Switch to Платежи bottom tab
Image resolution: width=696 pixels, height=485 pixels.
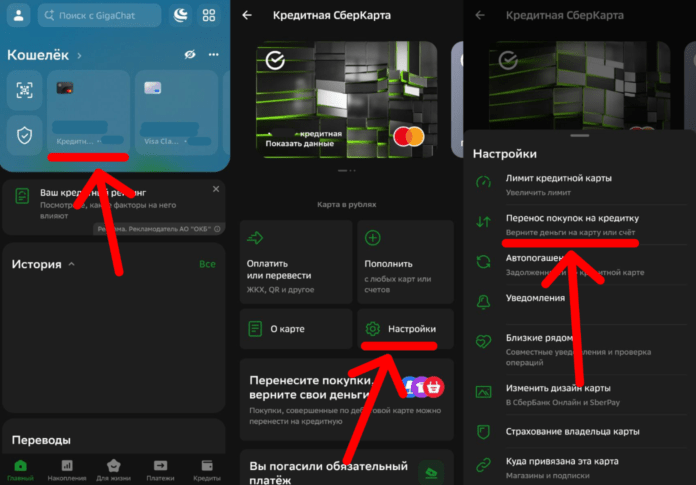(x=160, y=470)
